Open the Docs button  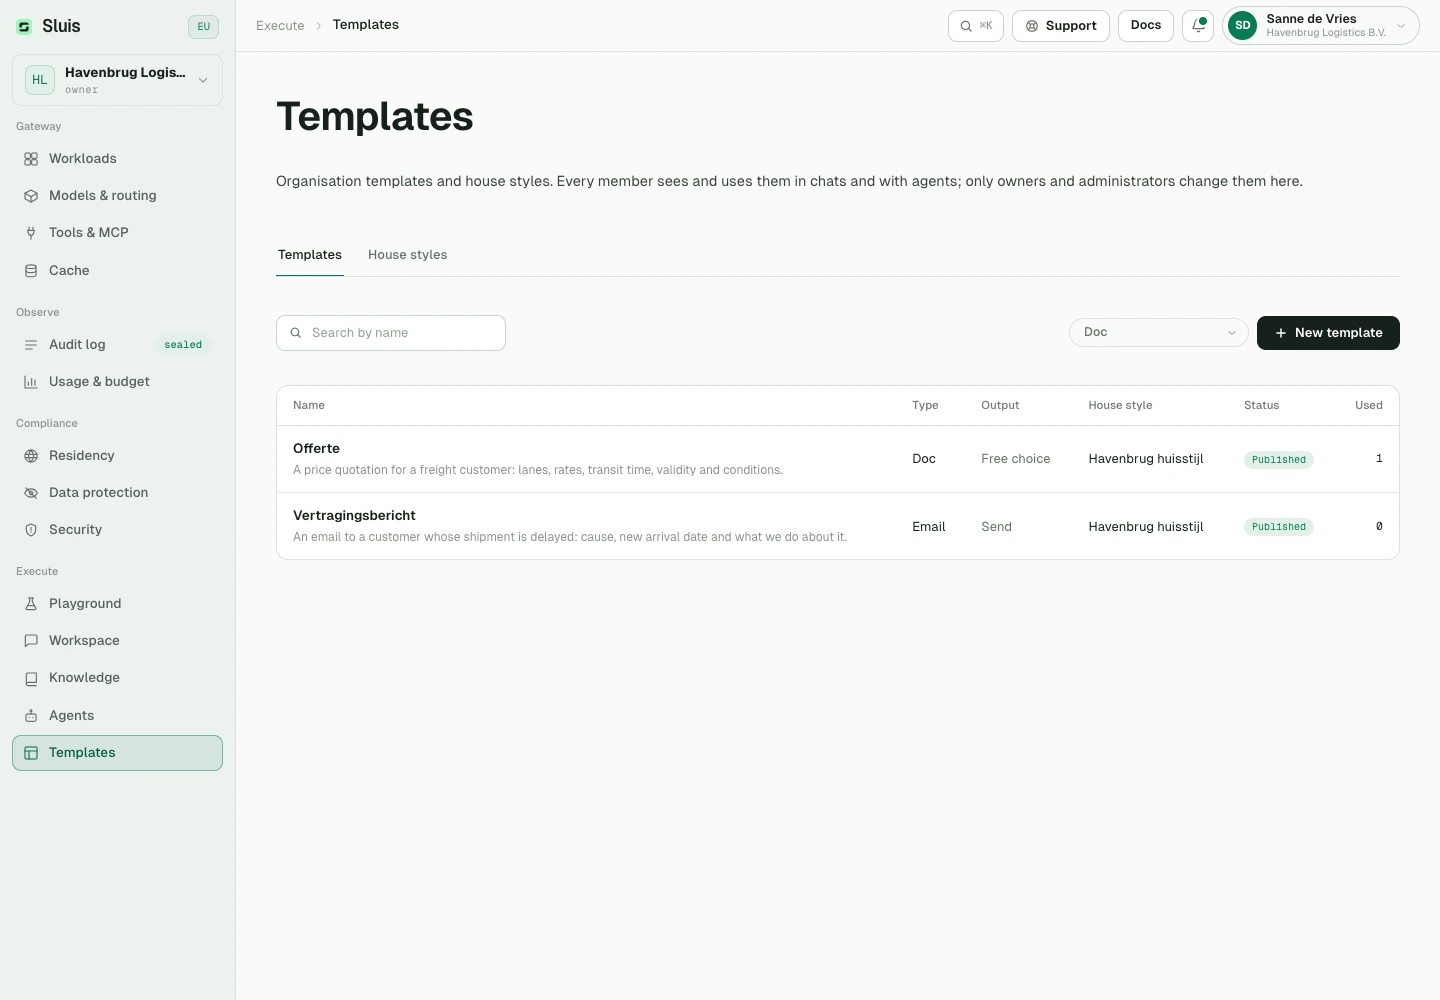(1146, 26)
